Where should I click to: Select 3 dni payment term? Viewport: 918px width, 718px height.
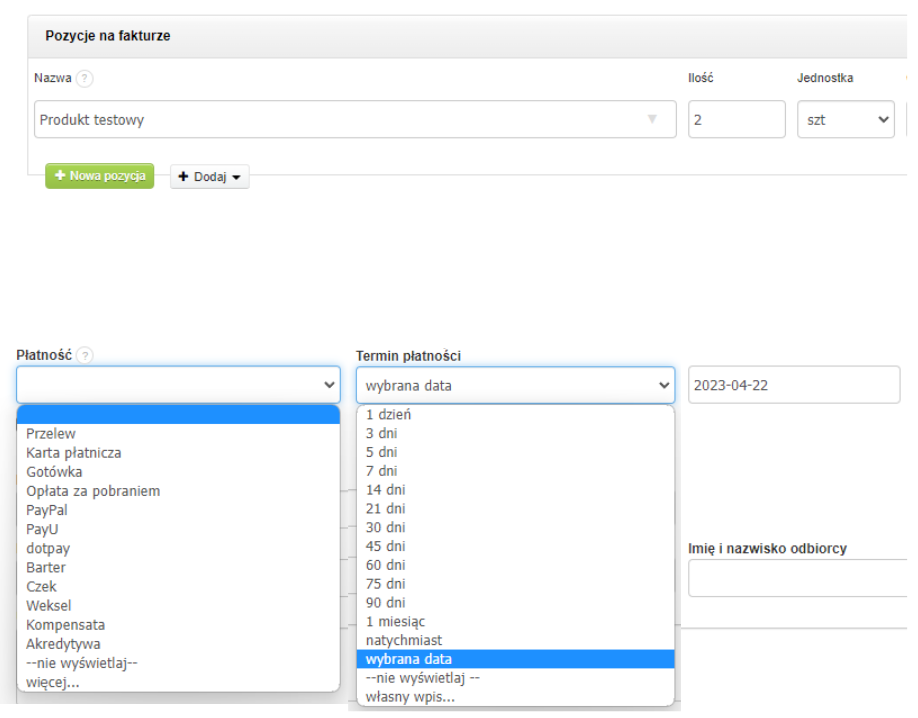(x=515, y=433)
